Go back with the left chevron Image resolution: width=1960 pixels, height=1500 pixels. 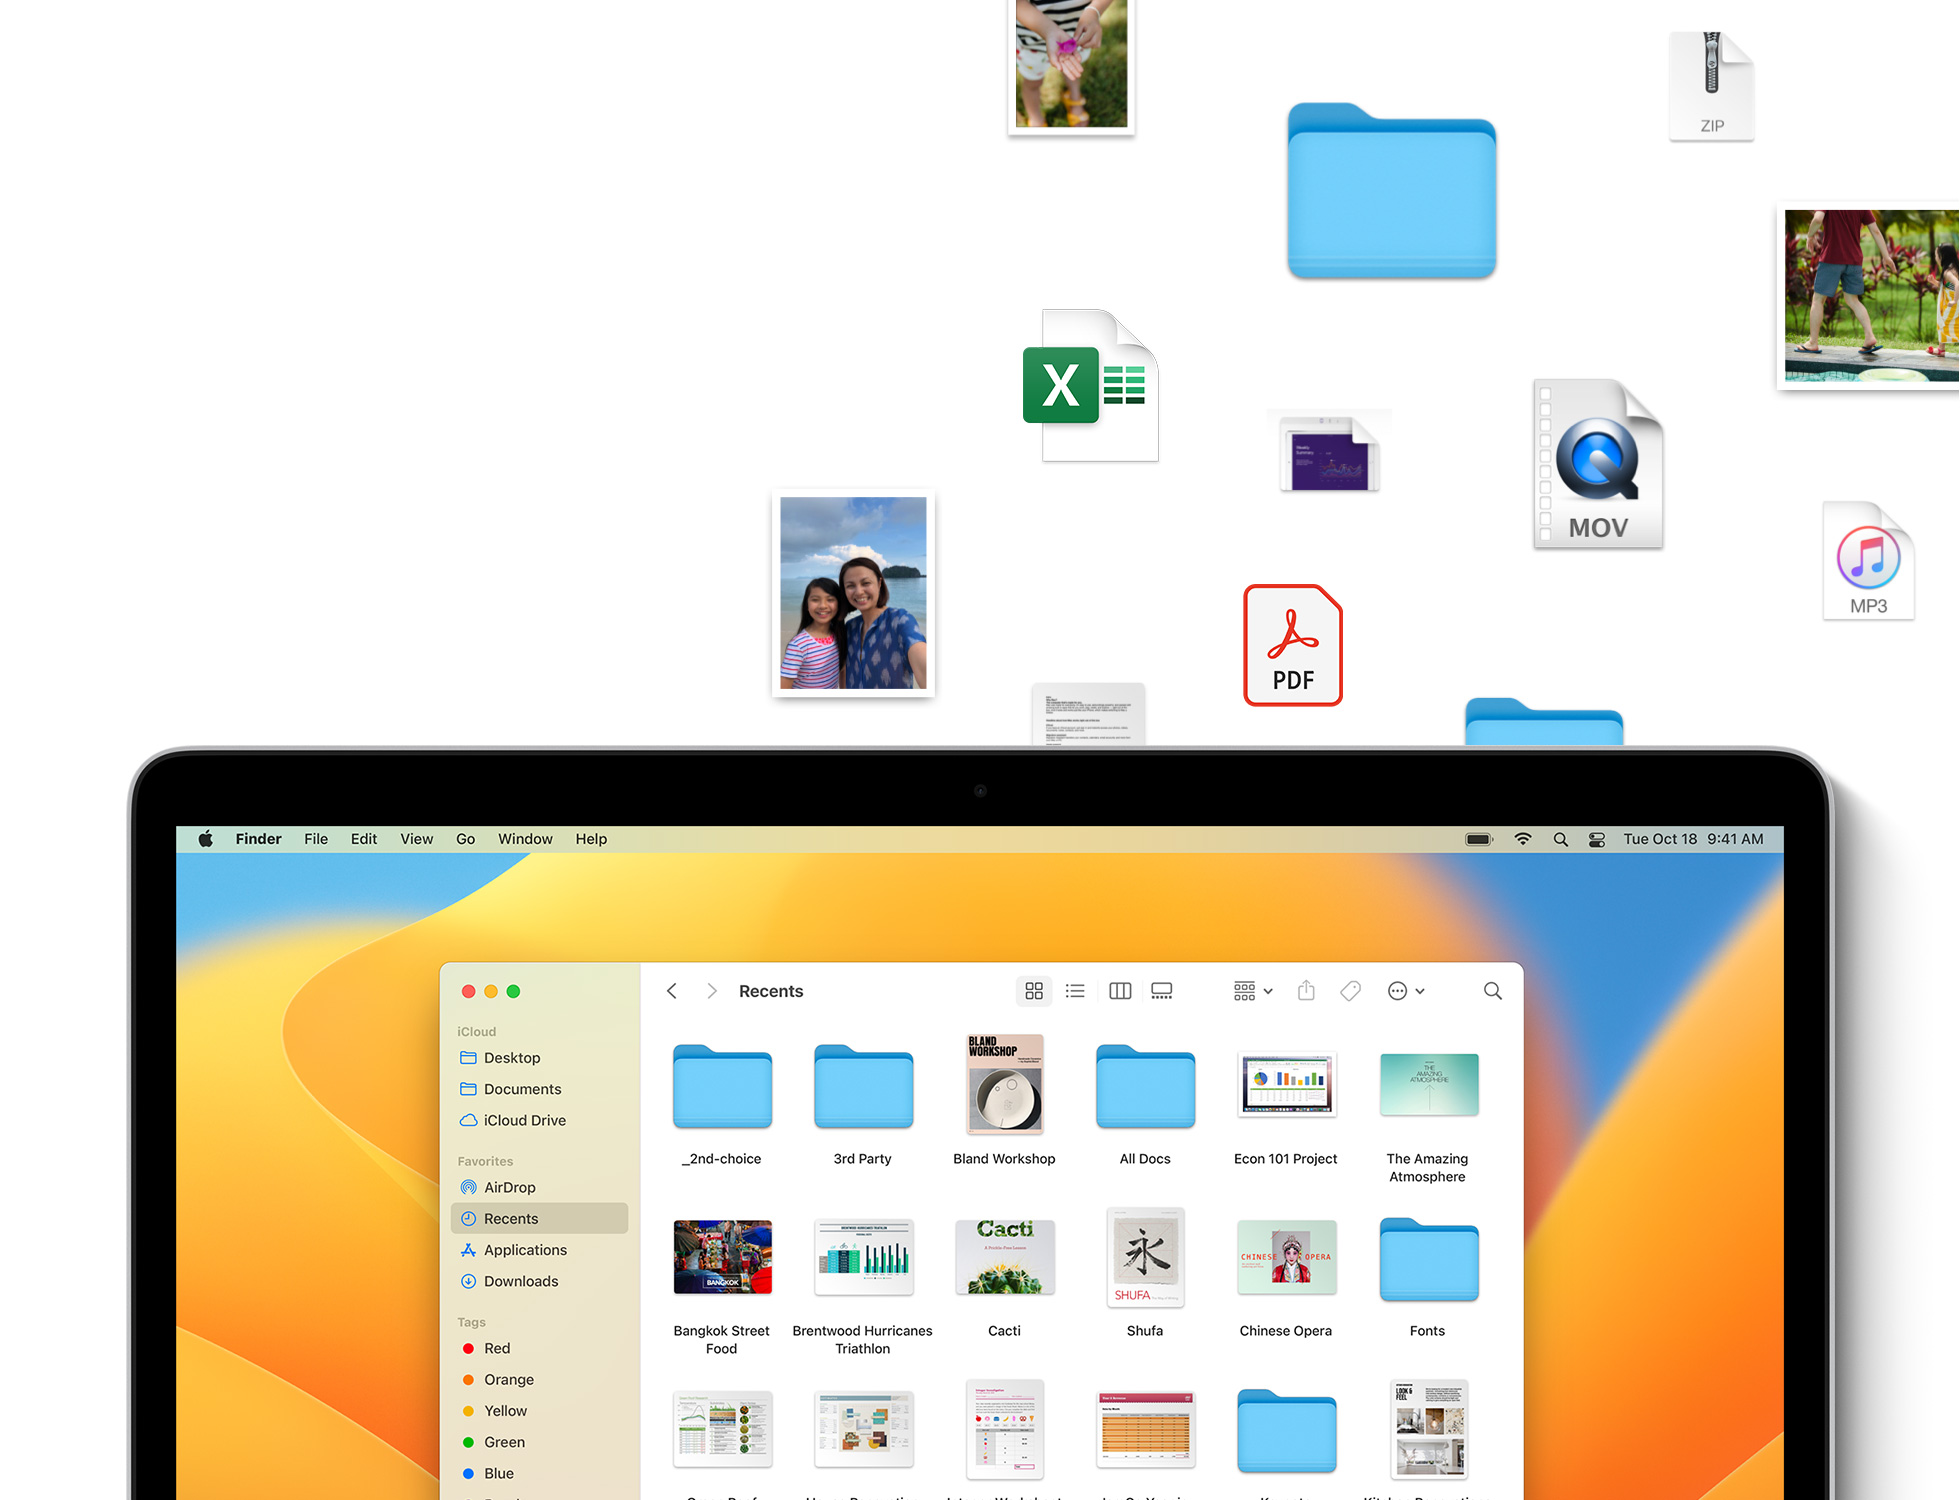click(672, 991)
